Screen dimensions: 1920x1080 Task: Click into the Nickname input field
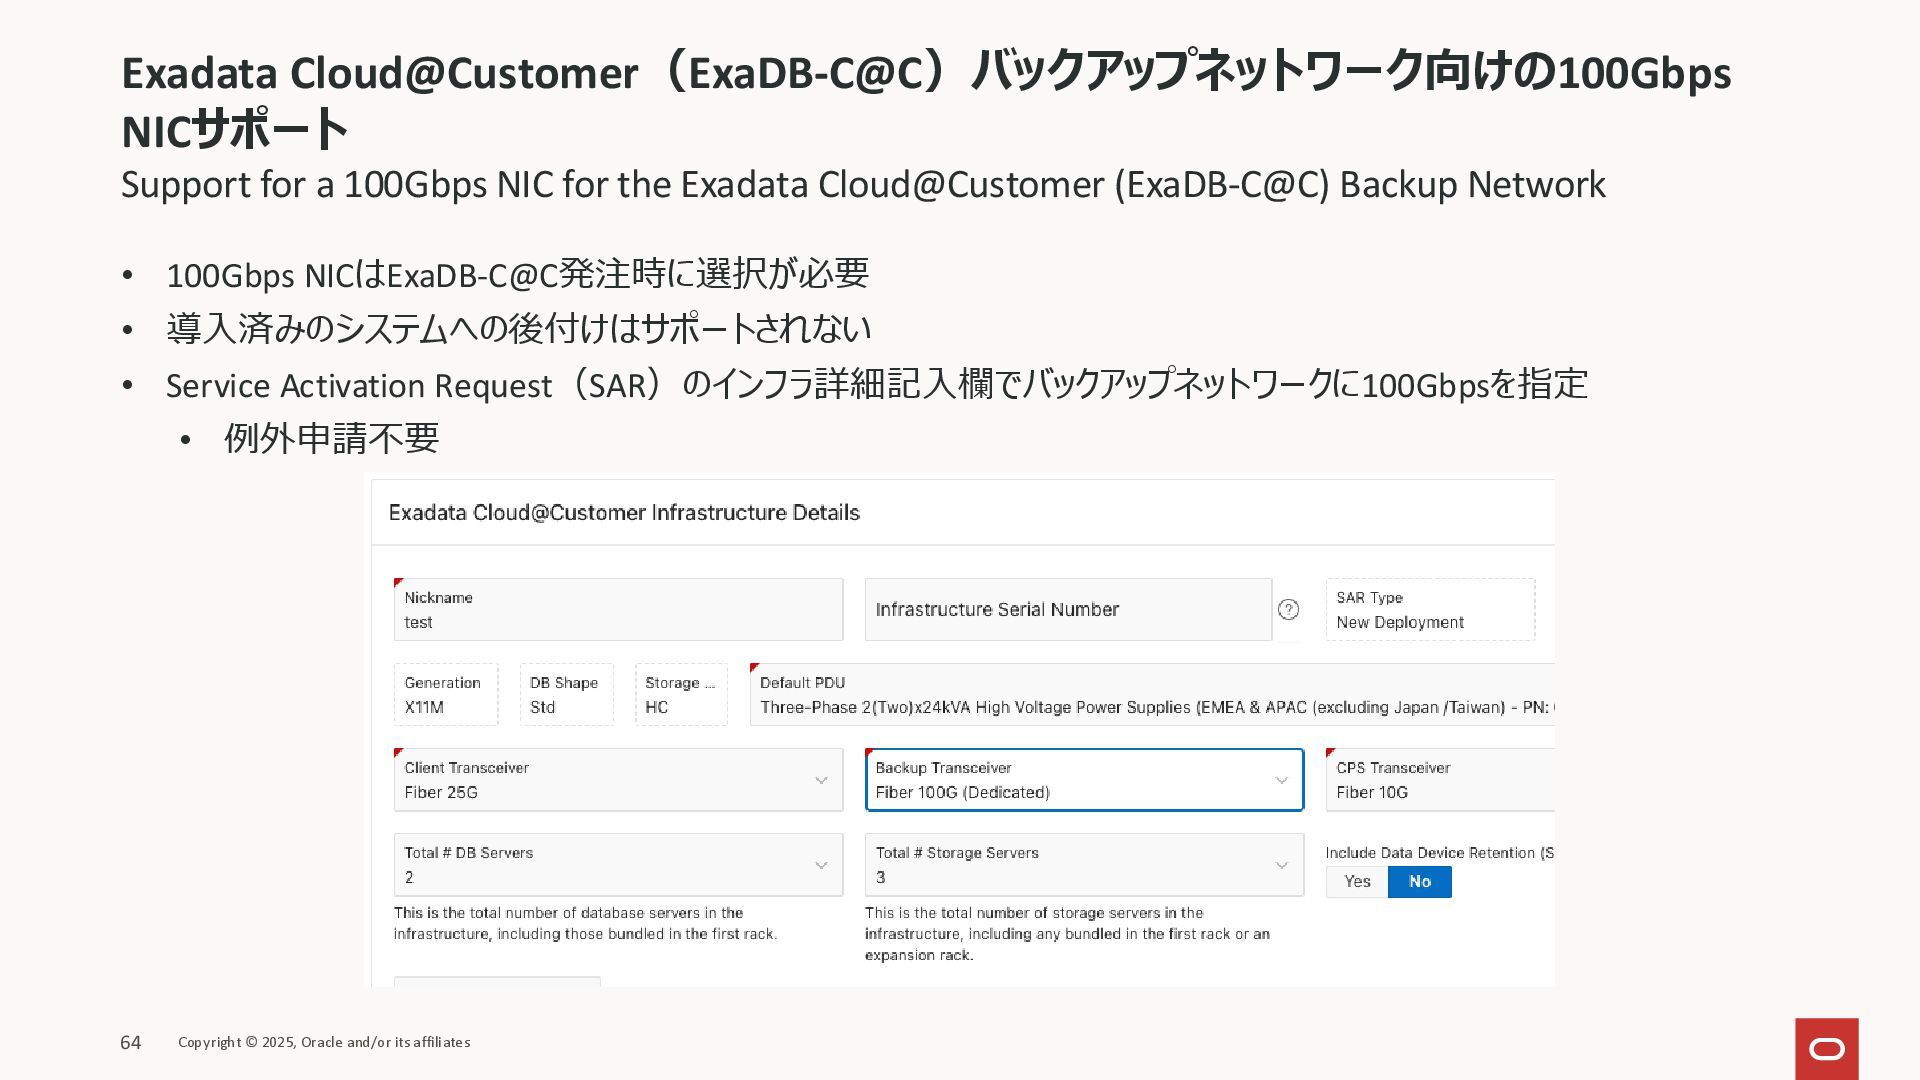click(618, 610)
